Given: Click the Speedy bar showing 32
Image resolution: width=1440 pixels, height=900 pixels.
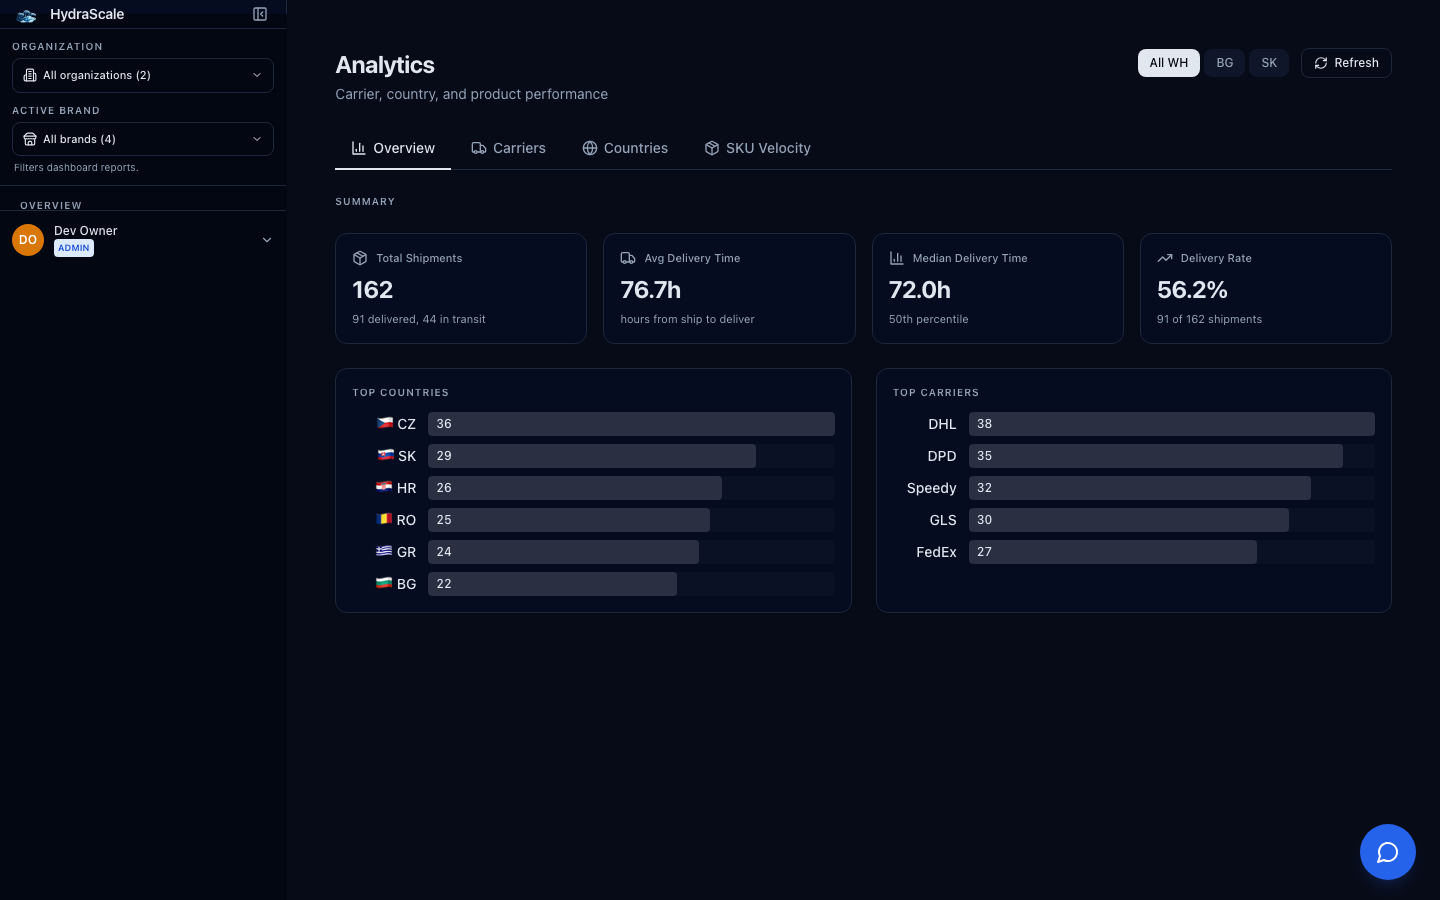Looking at the screenshot, I should (x=1140, y=488).
